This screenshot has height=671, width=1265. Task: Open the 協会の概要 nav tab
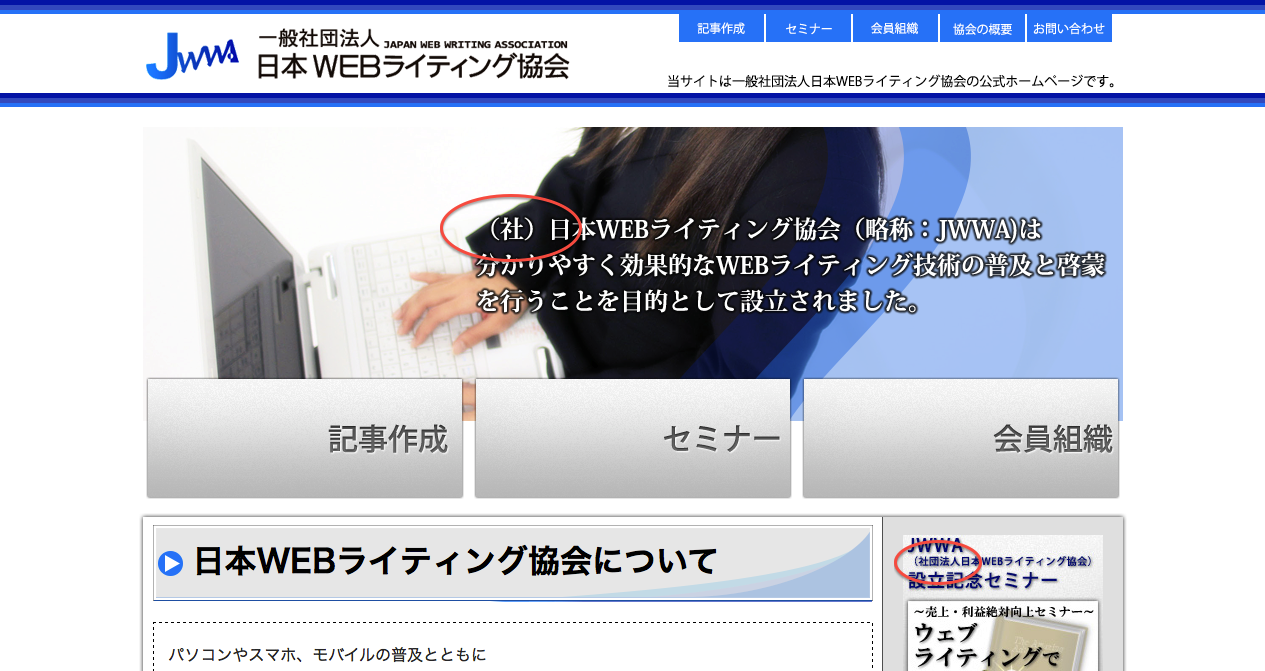[x=982, y=28]
